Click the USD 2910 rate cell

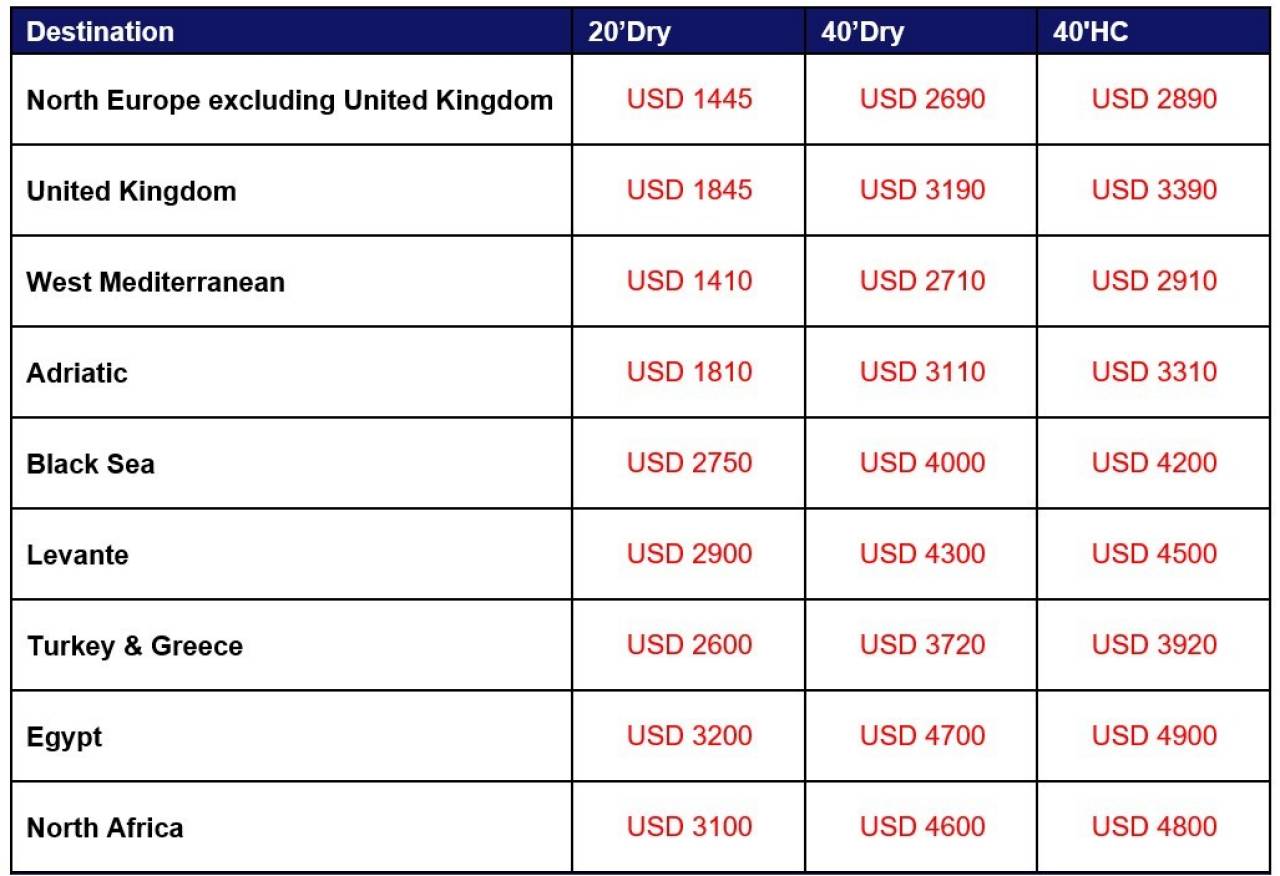tap(1154, 282)
